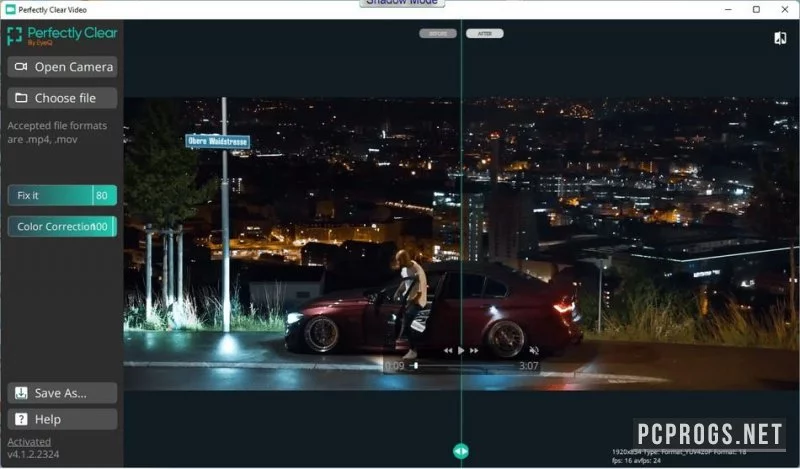Screen dimensions: 800x469
Task: Click the save icon in Save As
Action: click(21, 393)
